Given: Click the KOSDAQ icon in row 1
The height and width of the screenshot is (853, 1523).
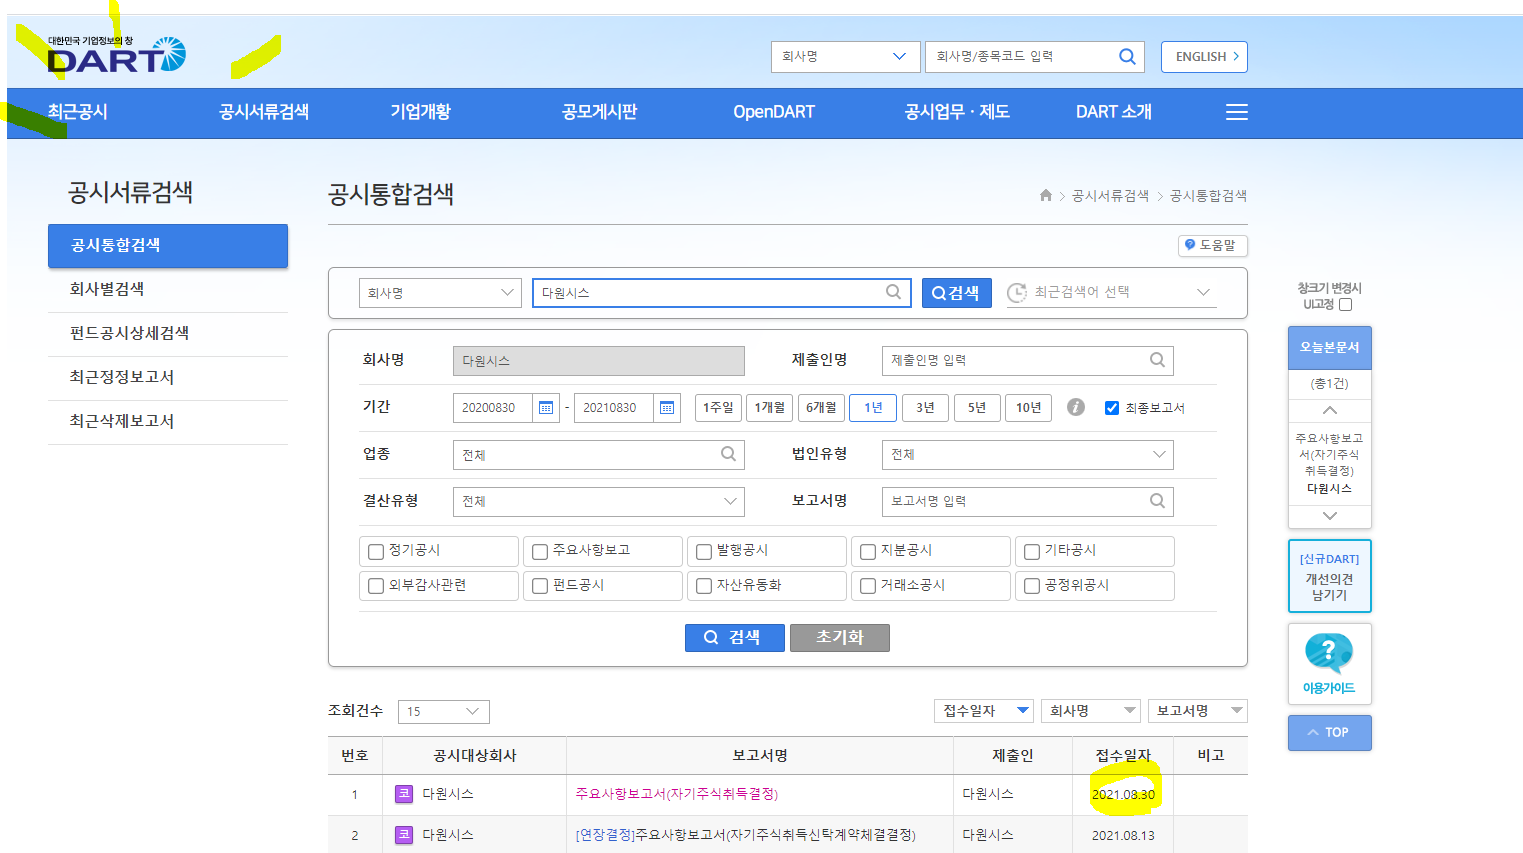Looking at the screenshot, I should (404, 794).
